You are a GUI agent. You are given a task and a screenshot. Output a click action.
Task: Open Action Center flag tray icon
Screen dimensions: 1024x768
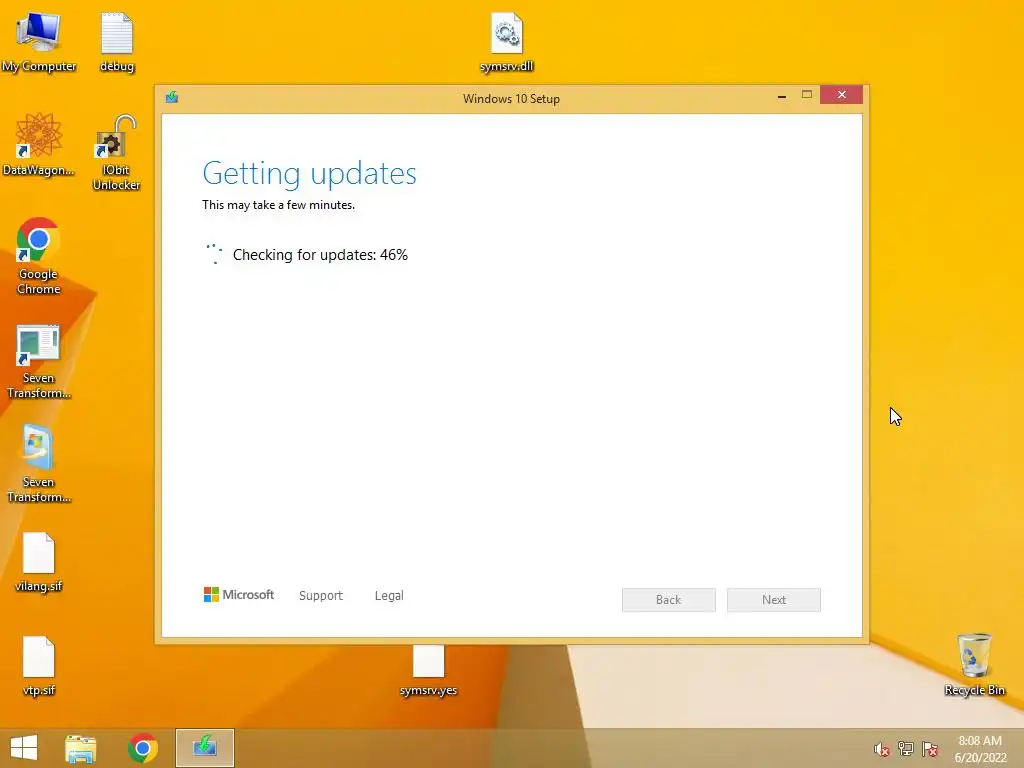[x=930, y=748]
